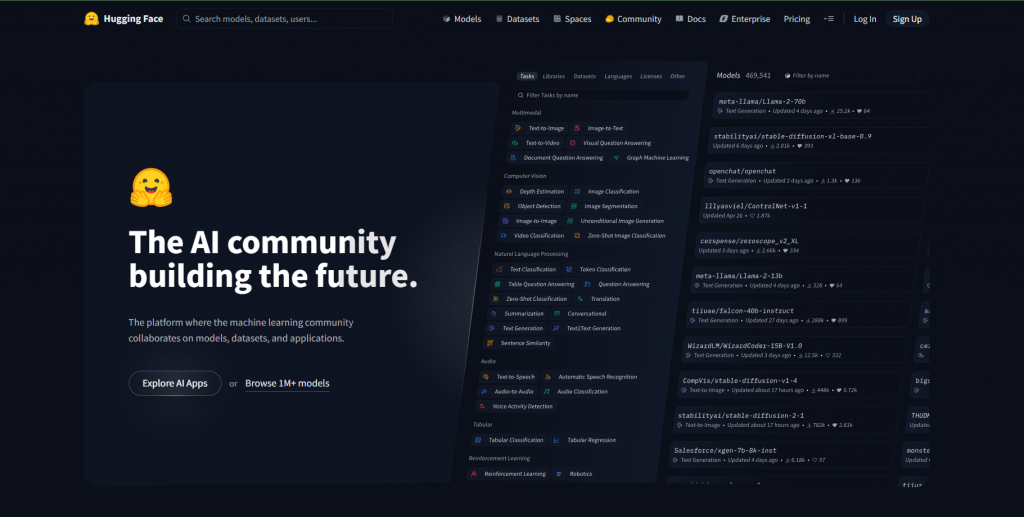Click the Hugging Face logo in header
This screenshot has height=517, width=1024.
[123, 19]
